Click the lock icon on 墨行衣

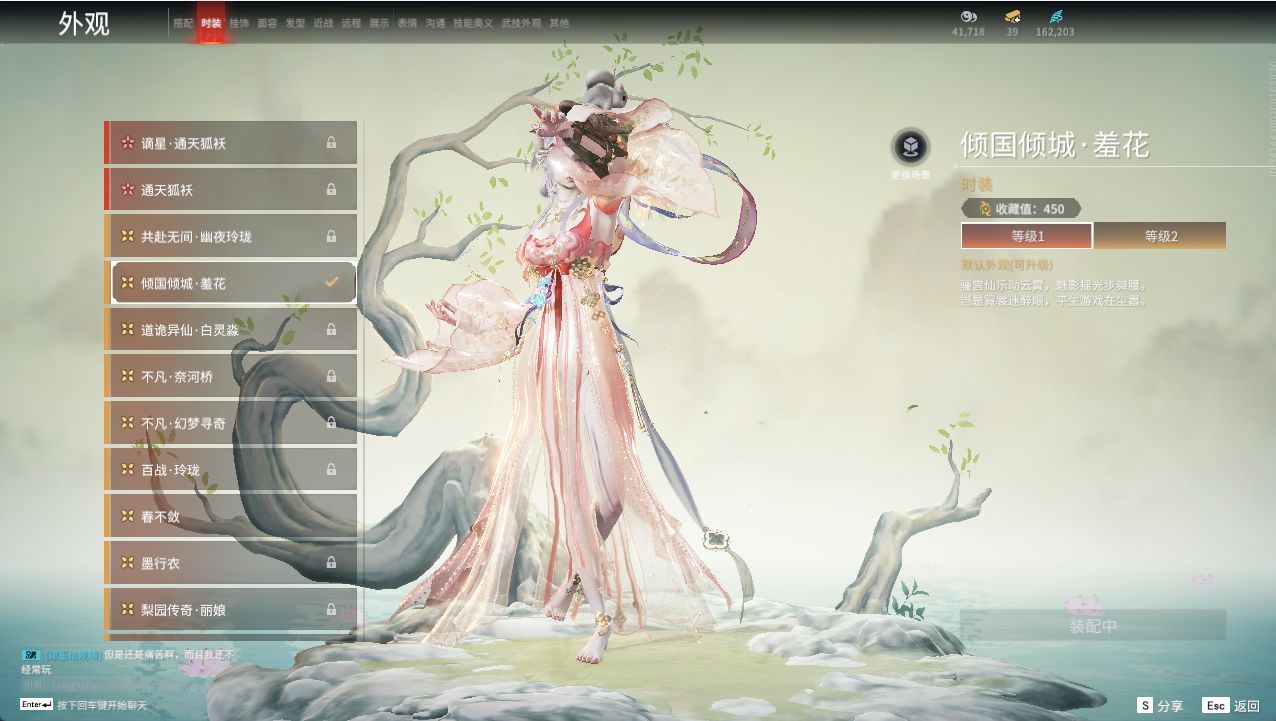click(330, 563)
